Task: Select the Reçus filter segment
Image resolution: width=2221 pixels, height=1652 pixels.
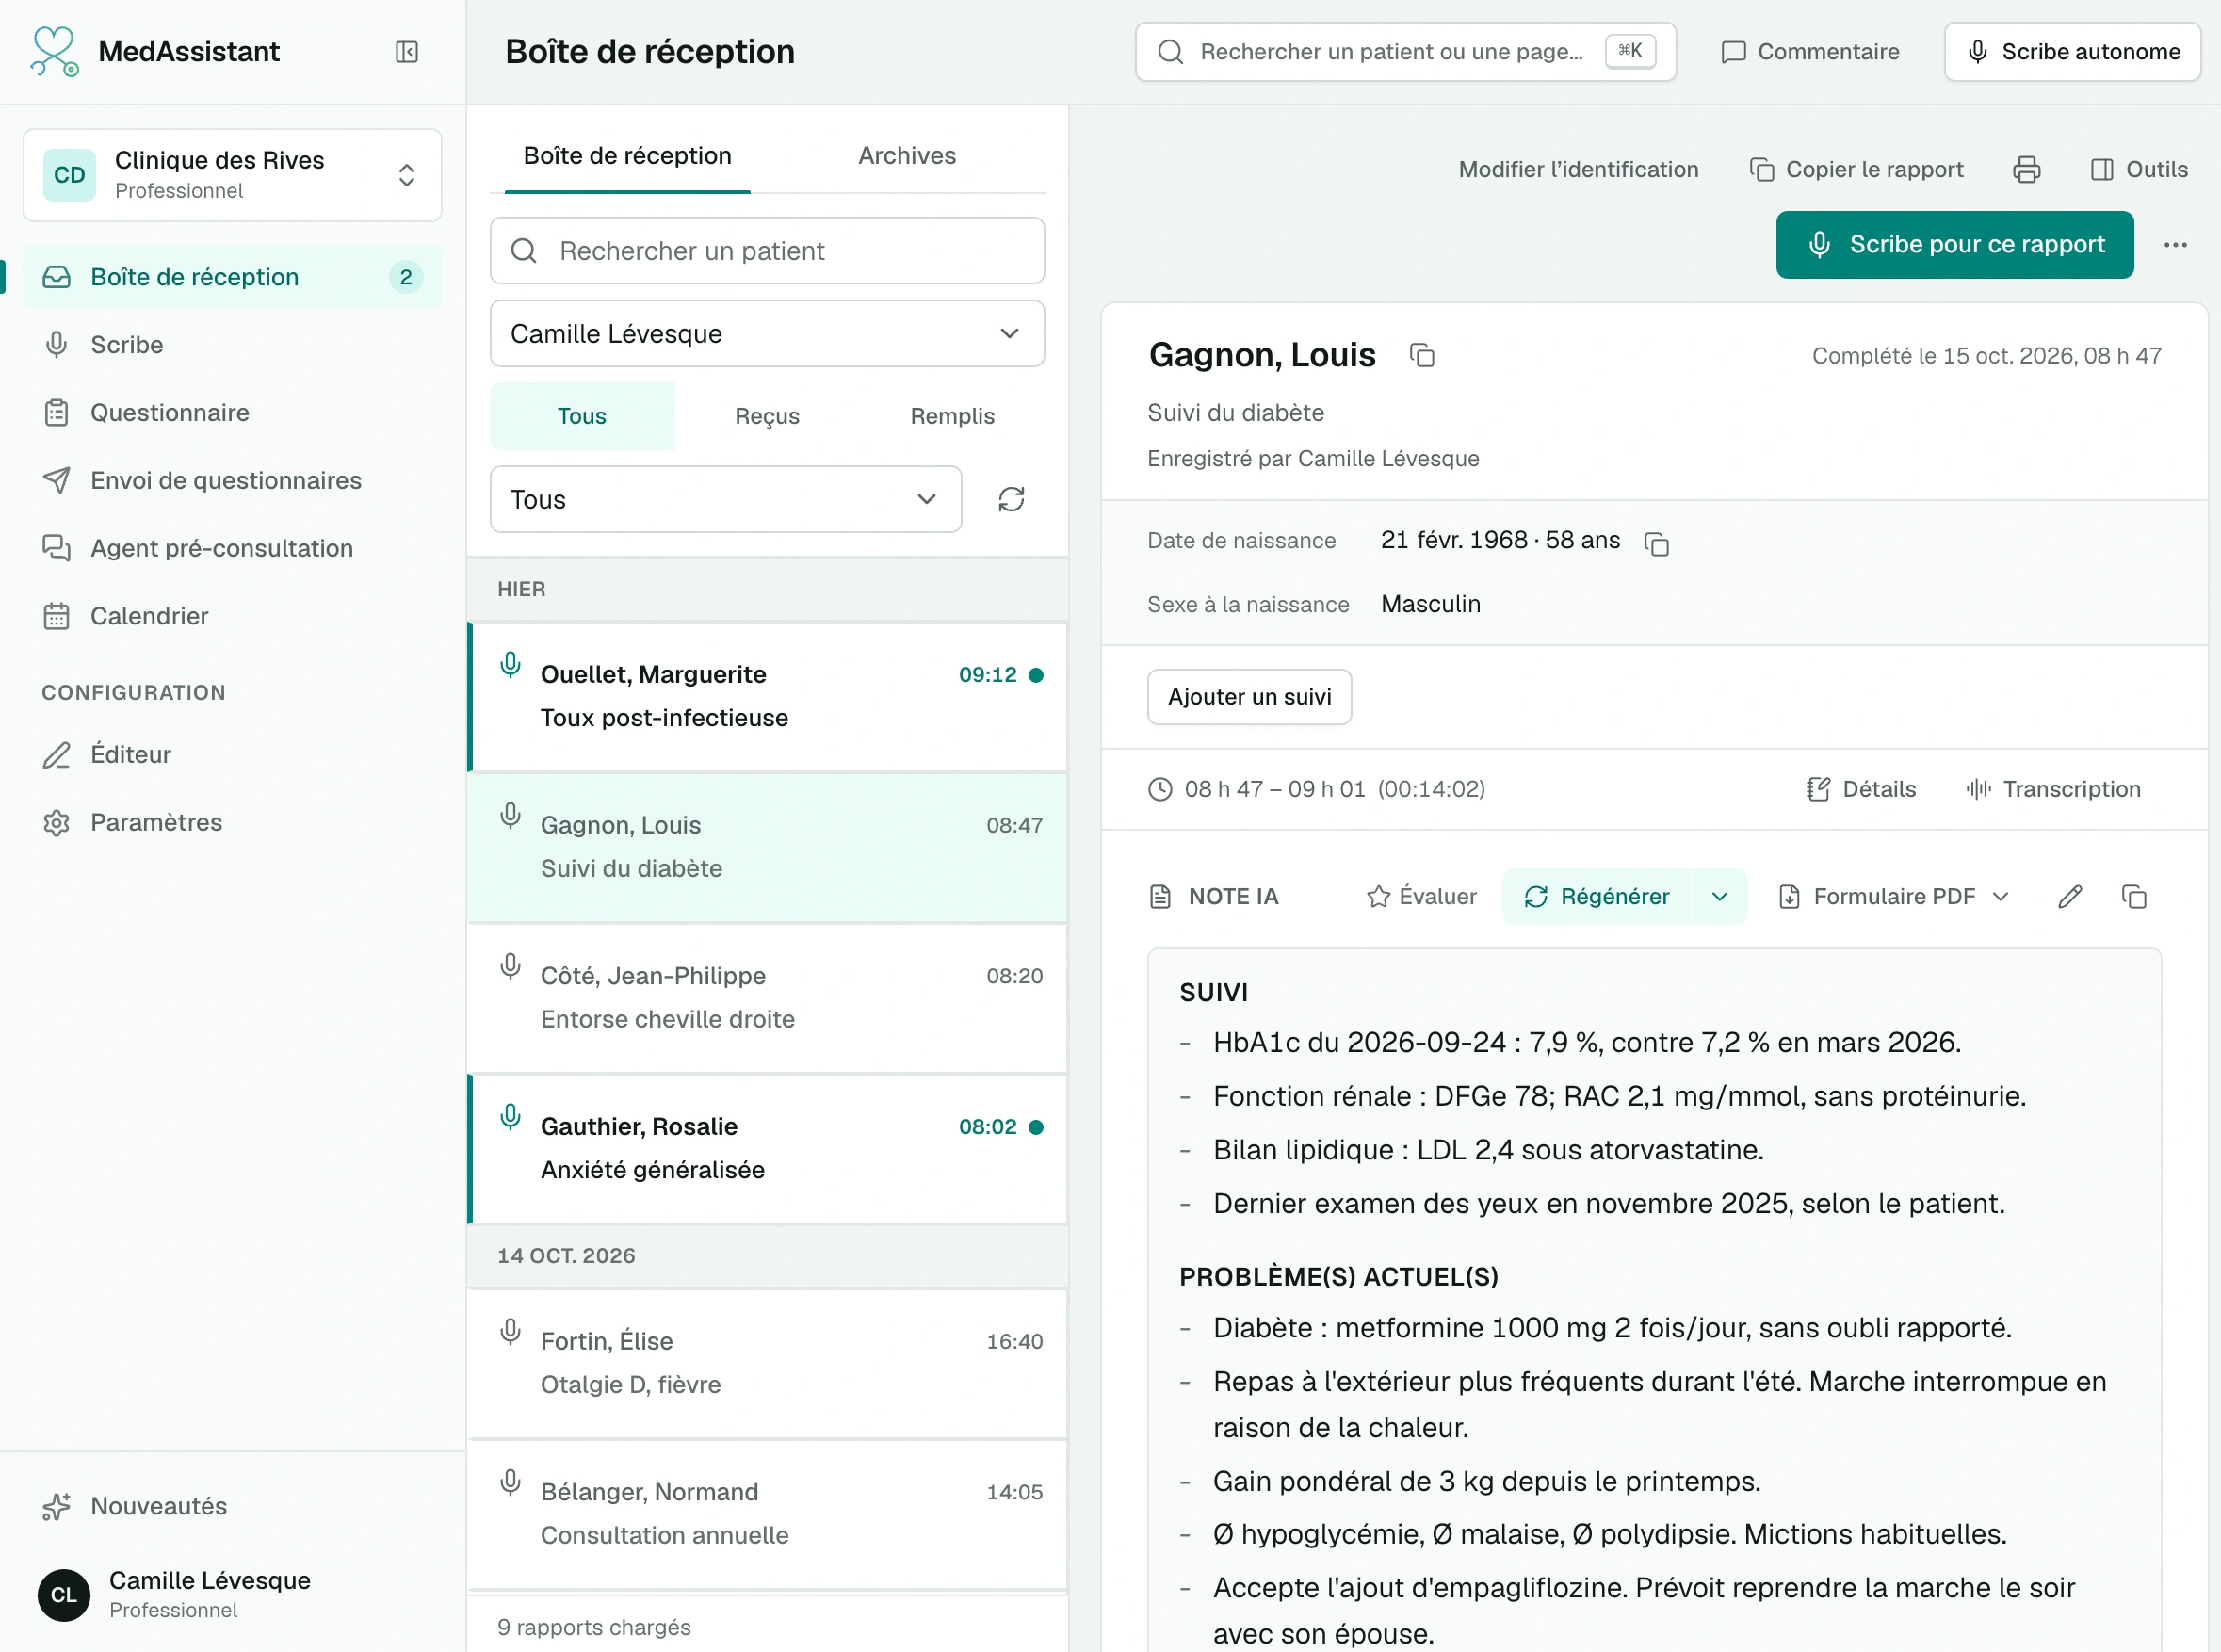Action: pos(767,416)
